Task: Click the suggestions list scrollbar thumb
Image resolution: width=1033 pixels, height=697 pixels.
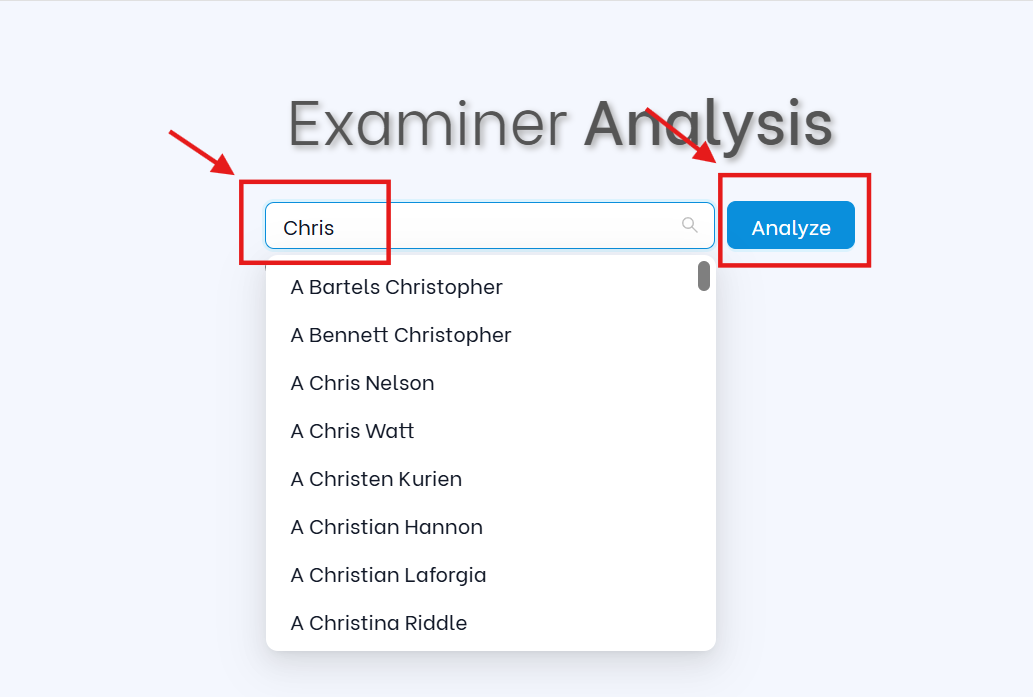Action: [x=704, y=276]
